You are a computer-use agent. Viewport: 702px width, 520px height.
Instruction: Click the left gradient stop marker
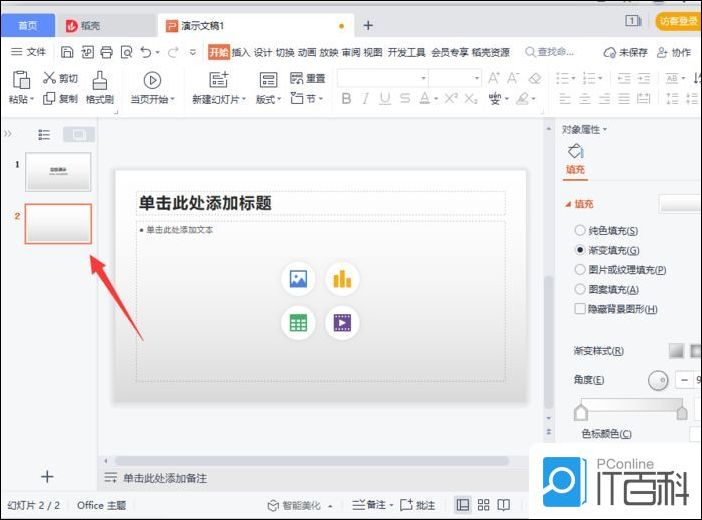point(581,412)
